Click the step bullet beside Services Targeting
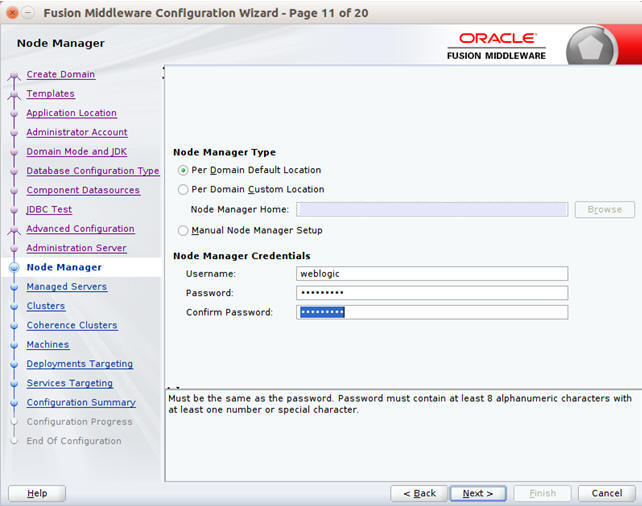The image size is (642, 506). click(14, 384)
